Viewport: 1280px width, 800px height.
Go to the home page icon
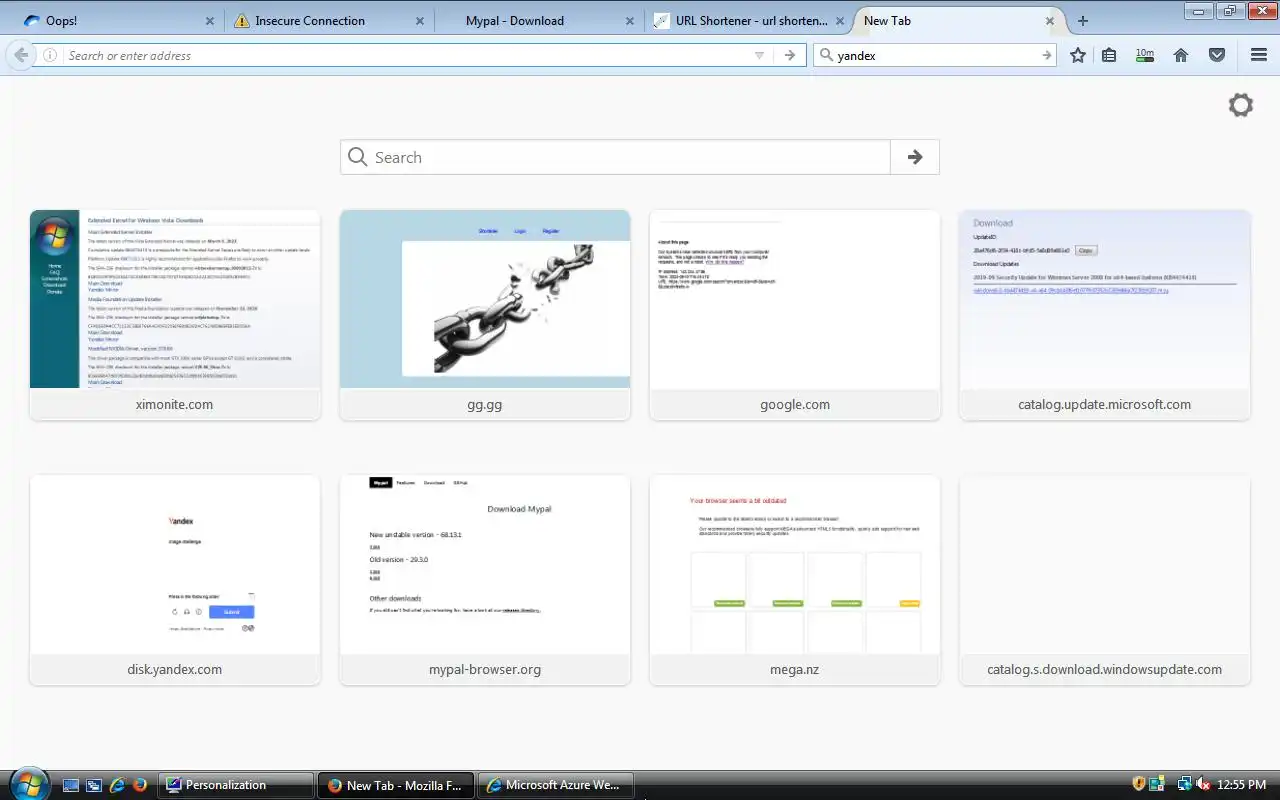click(x=1181, y=56)
